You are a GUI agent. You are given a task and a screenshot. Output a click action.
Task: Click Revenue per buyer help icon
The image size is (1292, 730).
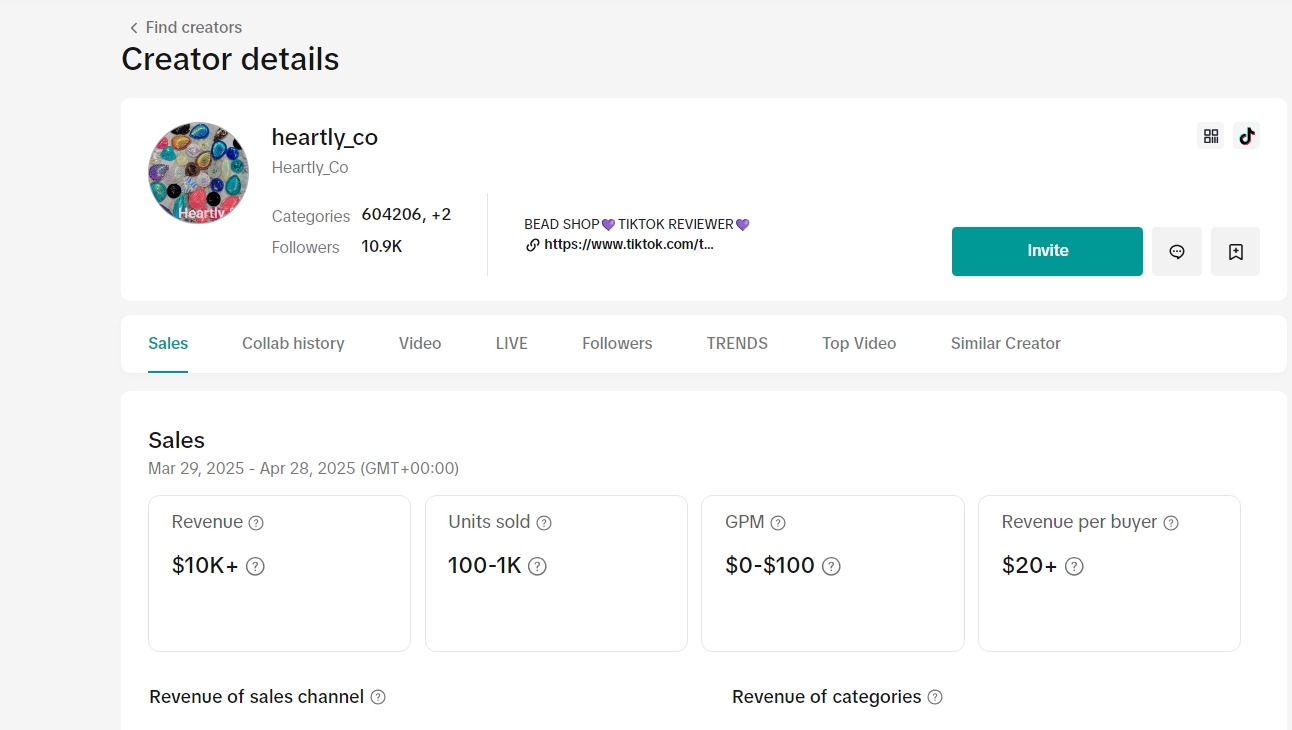tap(1171, 523)
